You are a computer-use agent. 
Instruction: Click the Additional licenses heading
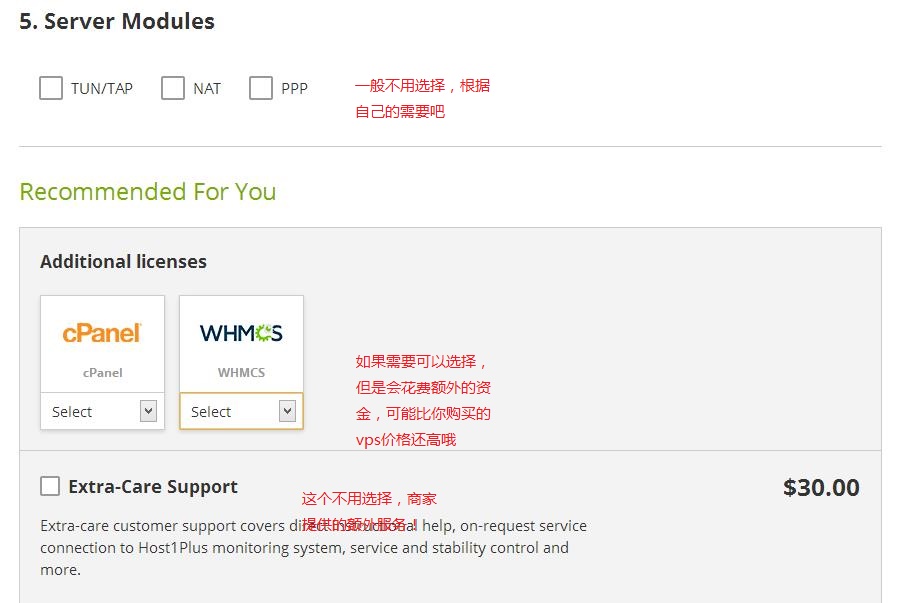(123, 261)
